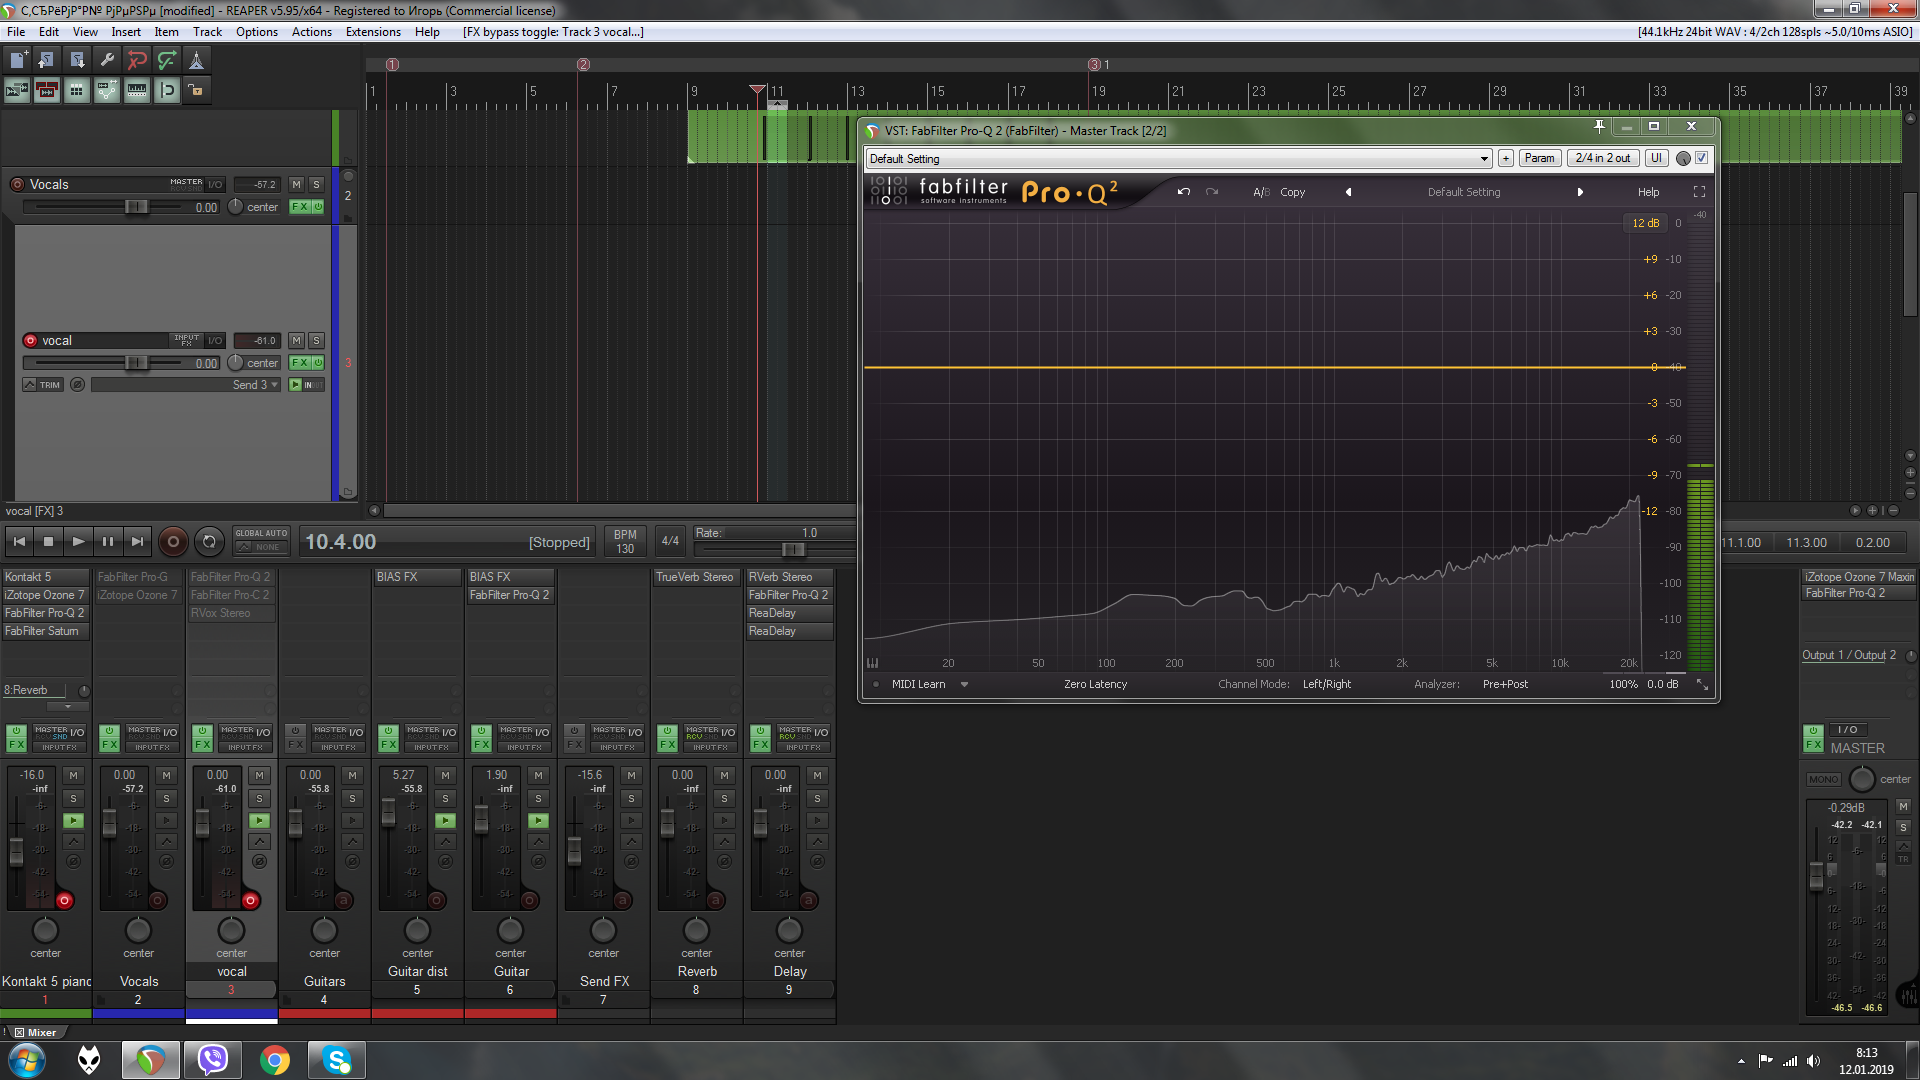1920x1080 pixels.
Task: Click the go to end transport button
Action: 138,542
